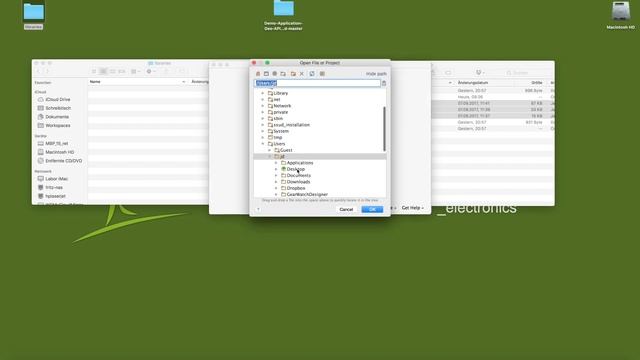Expand the Network folder node
Image resolution: width=640 pixels, height=360 pixels.
tap(263, 106)
